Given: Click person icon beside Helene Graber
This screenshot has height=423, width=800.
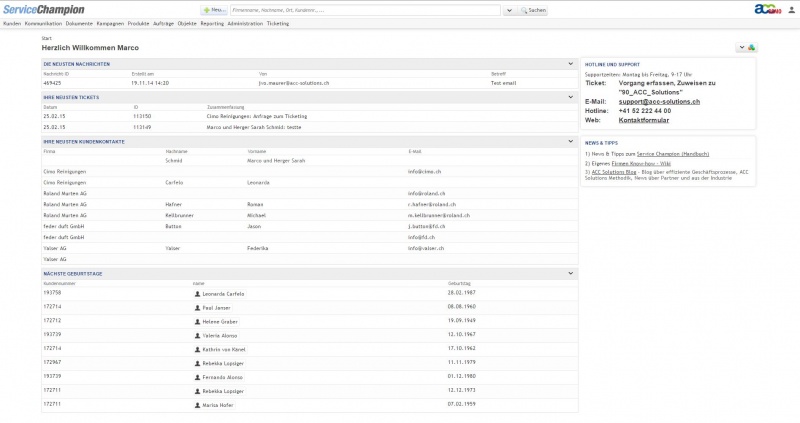Looking at the screenshot, I should click(197, 321).
